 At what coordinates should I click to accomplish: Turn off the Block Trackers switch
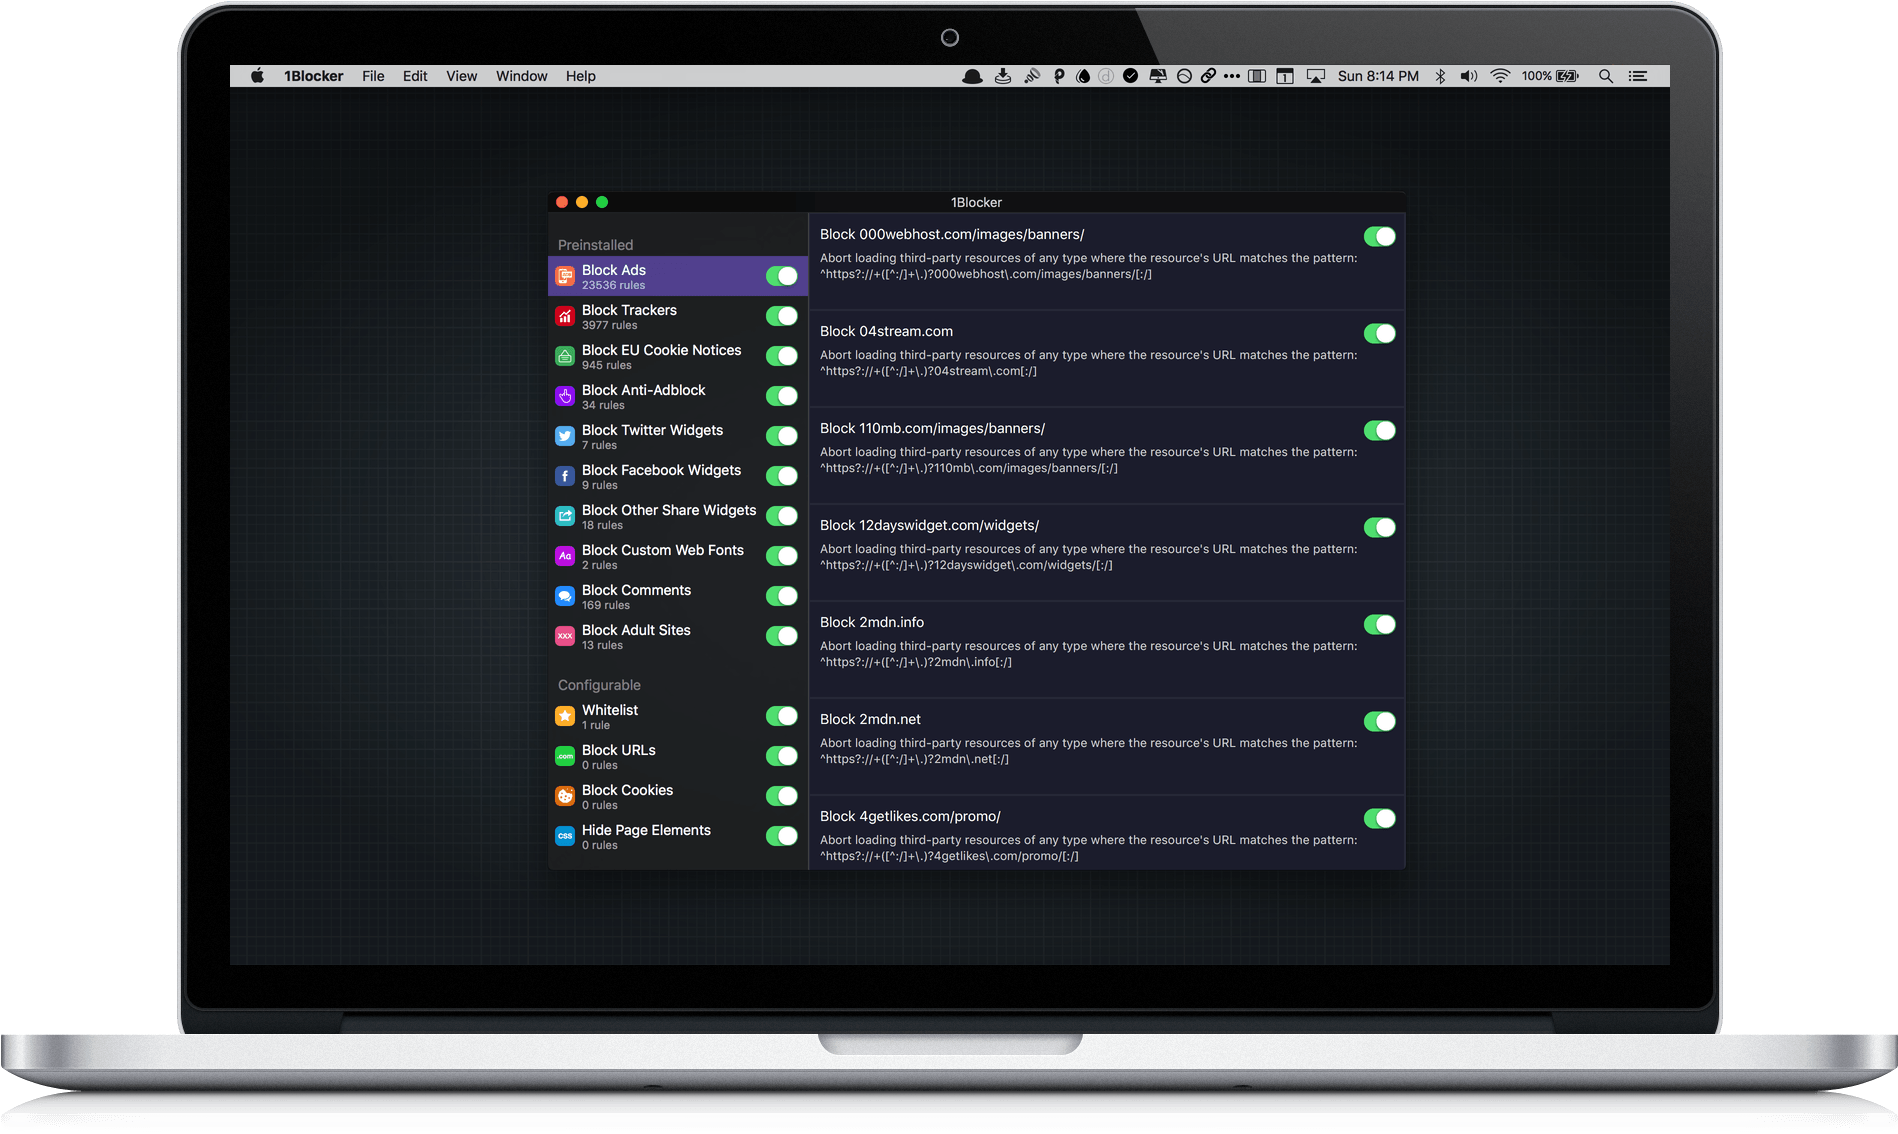[782, 316]
